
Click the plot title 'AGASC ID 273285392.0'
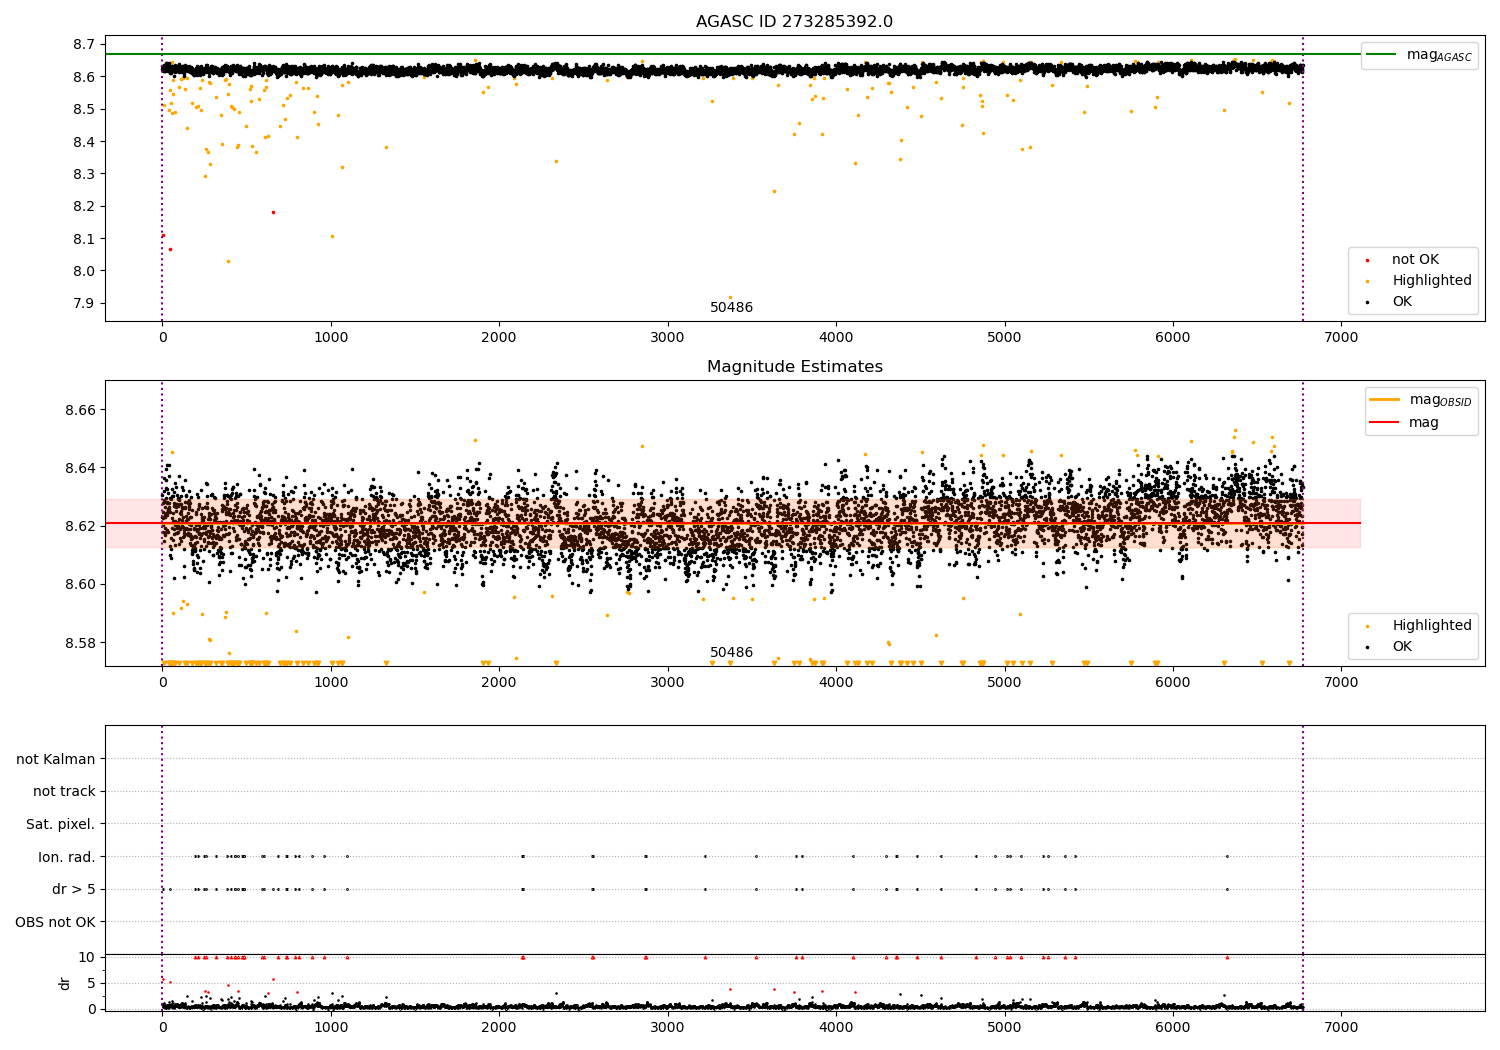[794, 22]
